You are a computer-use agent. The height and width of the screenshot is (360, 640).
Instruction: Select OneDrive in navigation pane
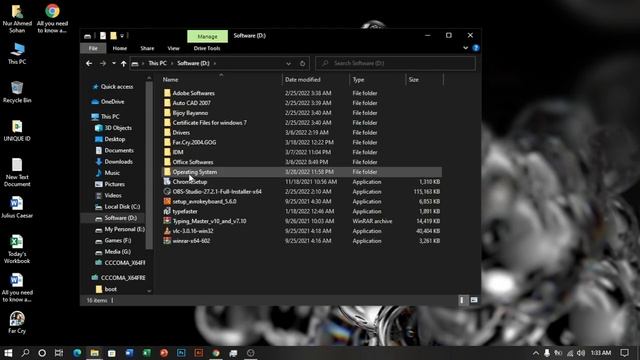112,102
